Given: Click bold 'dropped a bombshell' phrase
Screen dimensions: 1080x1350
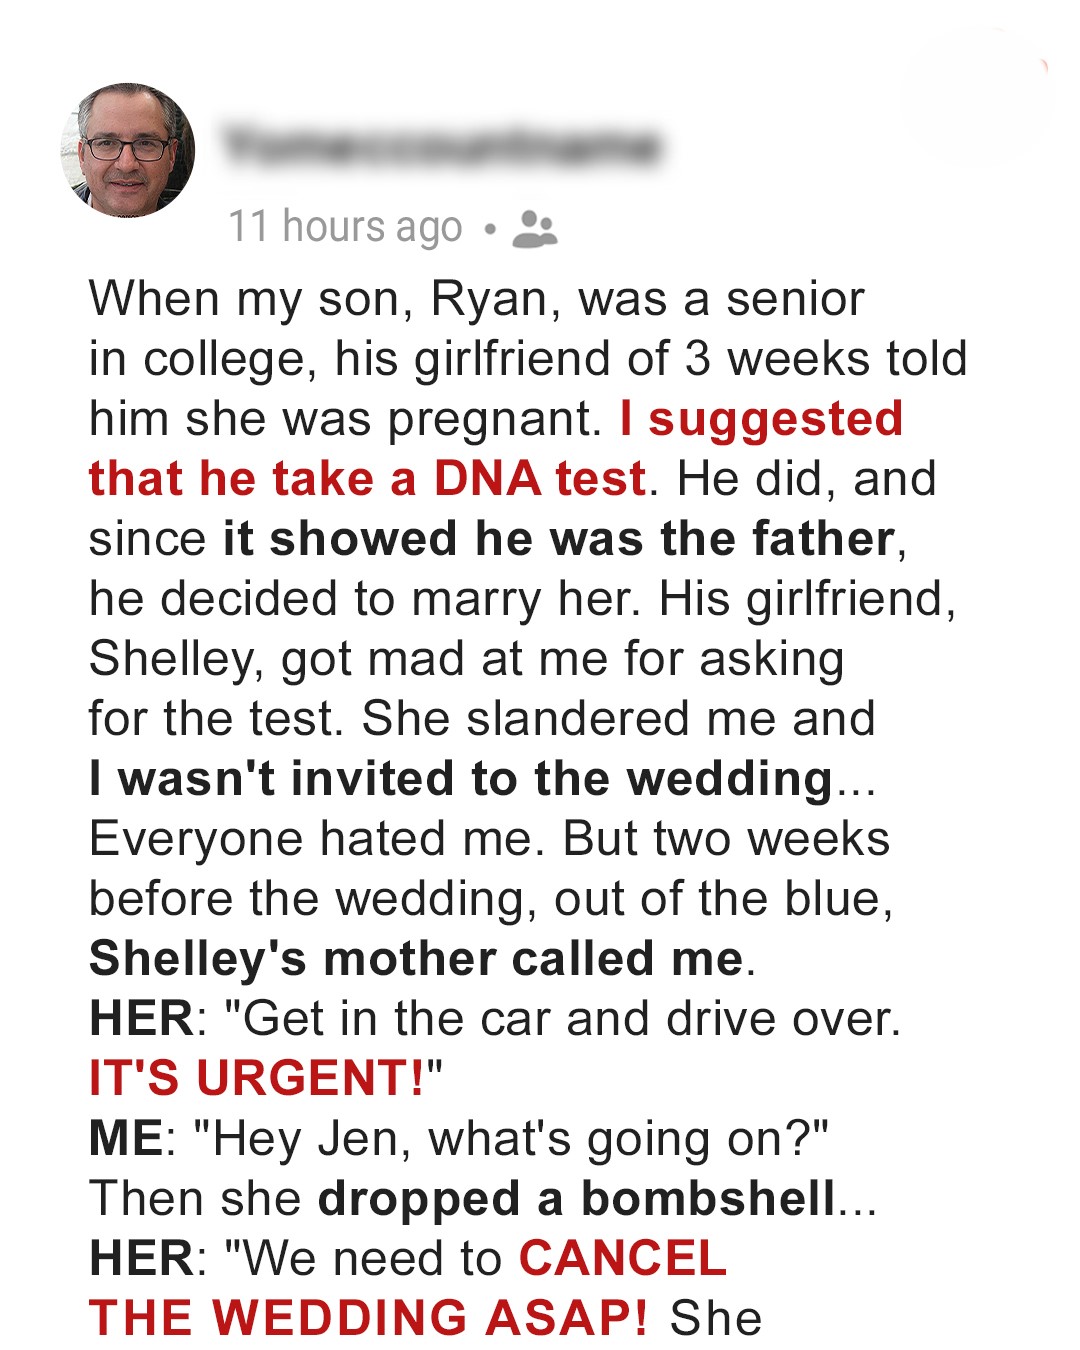Looking at the screenshot, I should coord(576,1199).
